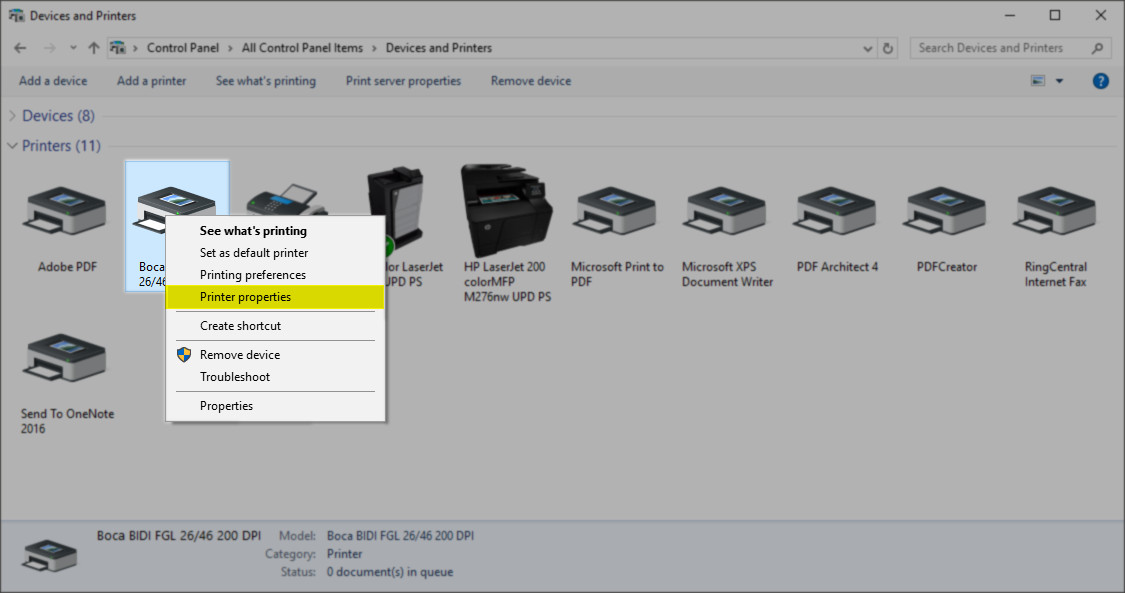Focus the Search Devices and Printers field
Viewport: 1125px width, 593px height.
tap(1010, 48)
